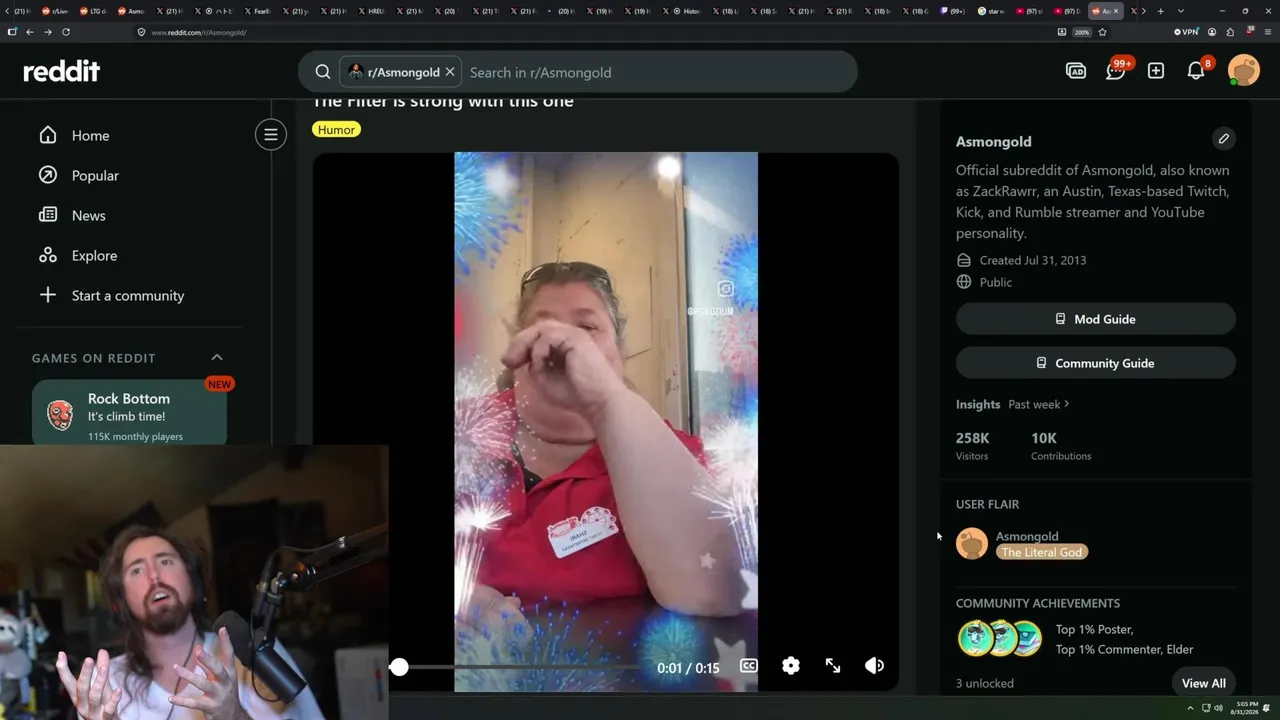Click the search magnifier icon

coord(323,72)
